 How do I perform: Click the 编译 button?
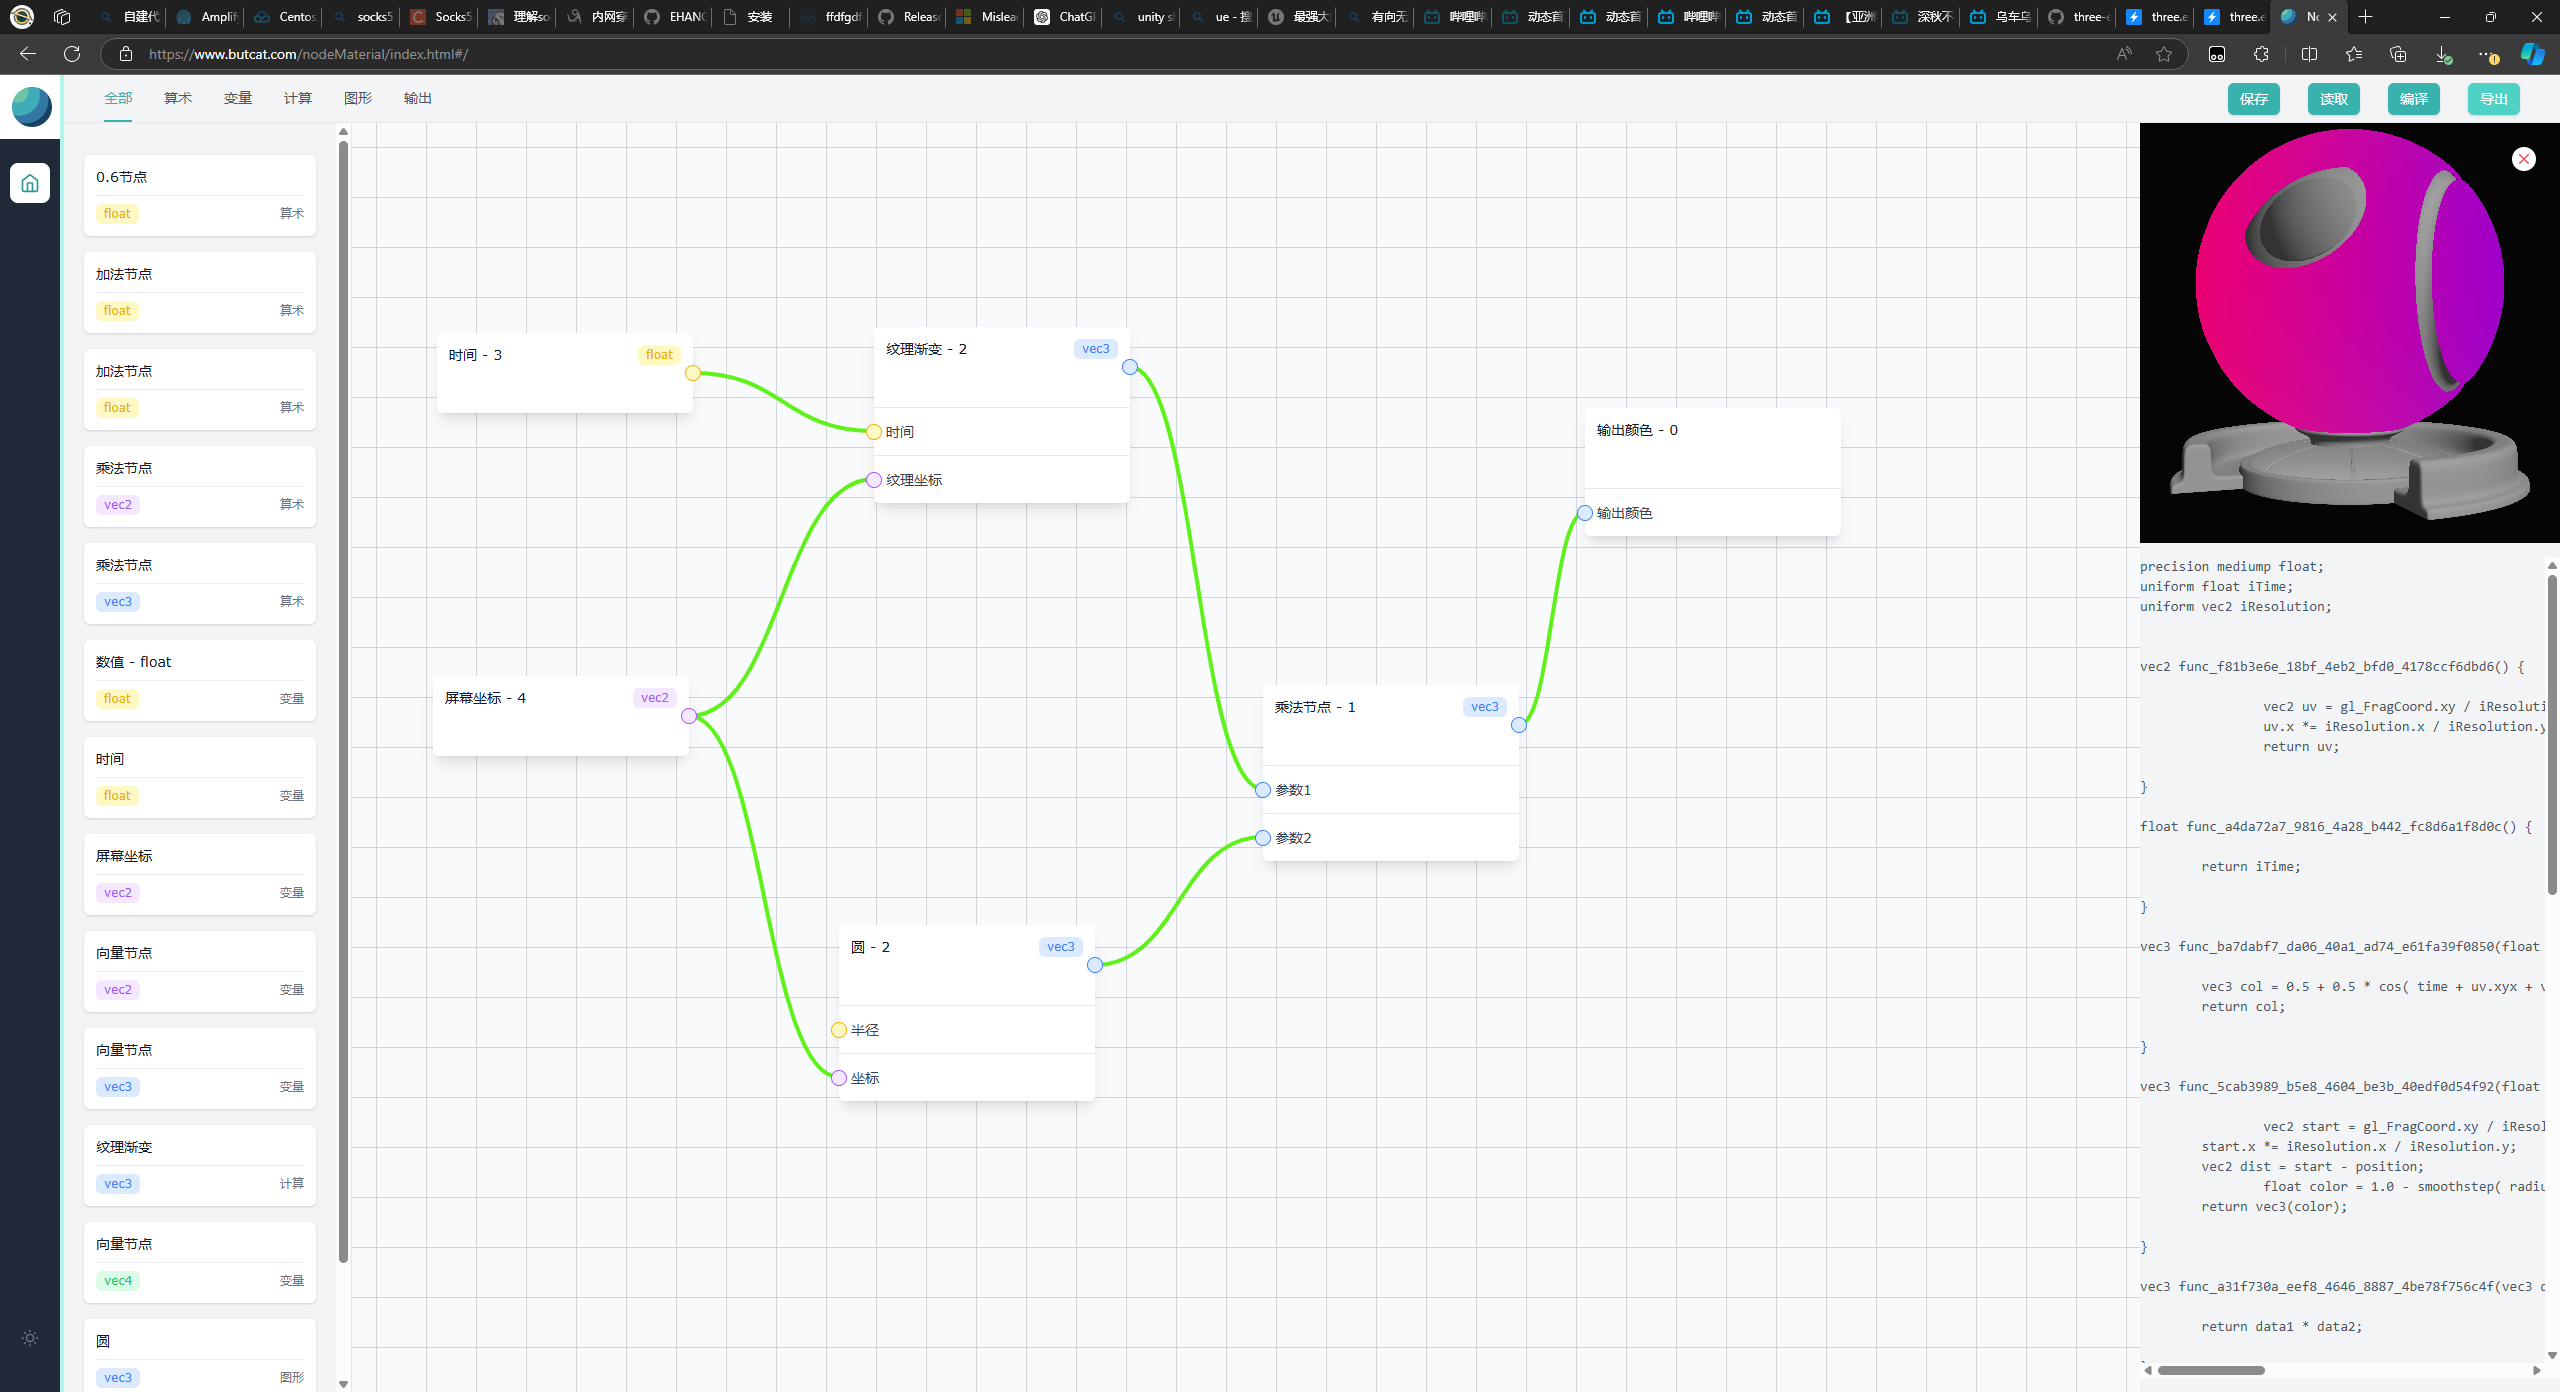pyautogui.click(x=2414, y=99)
